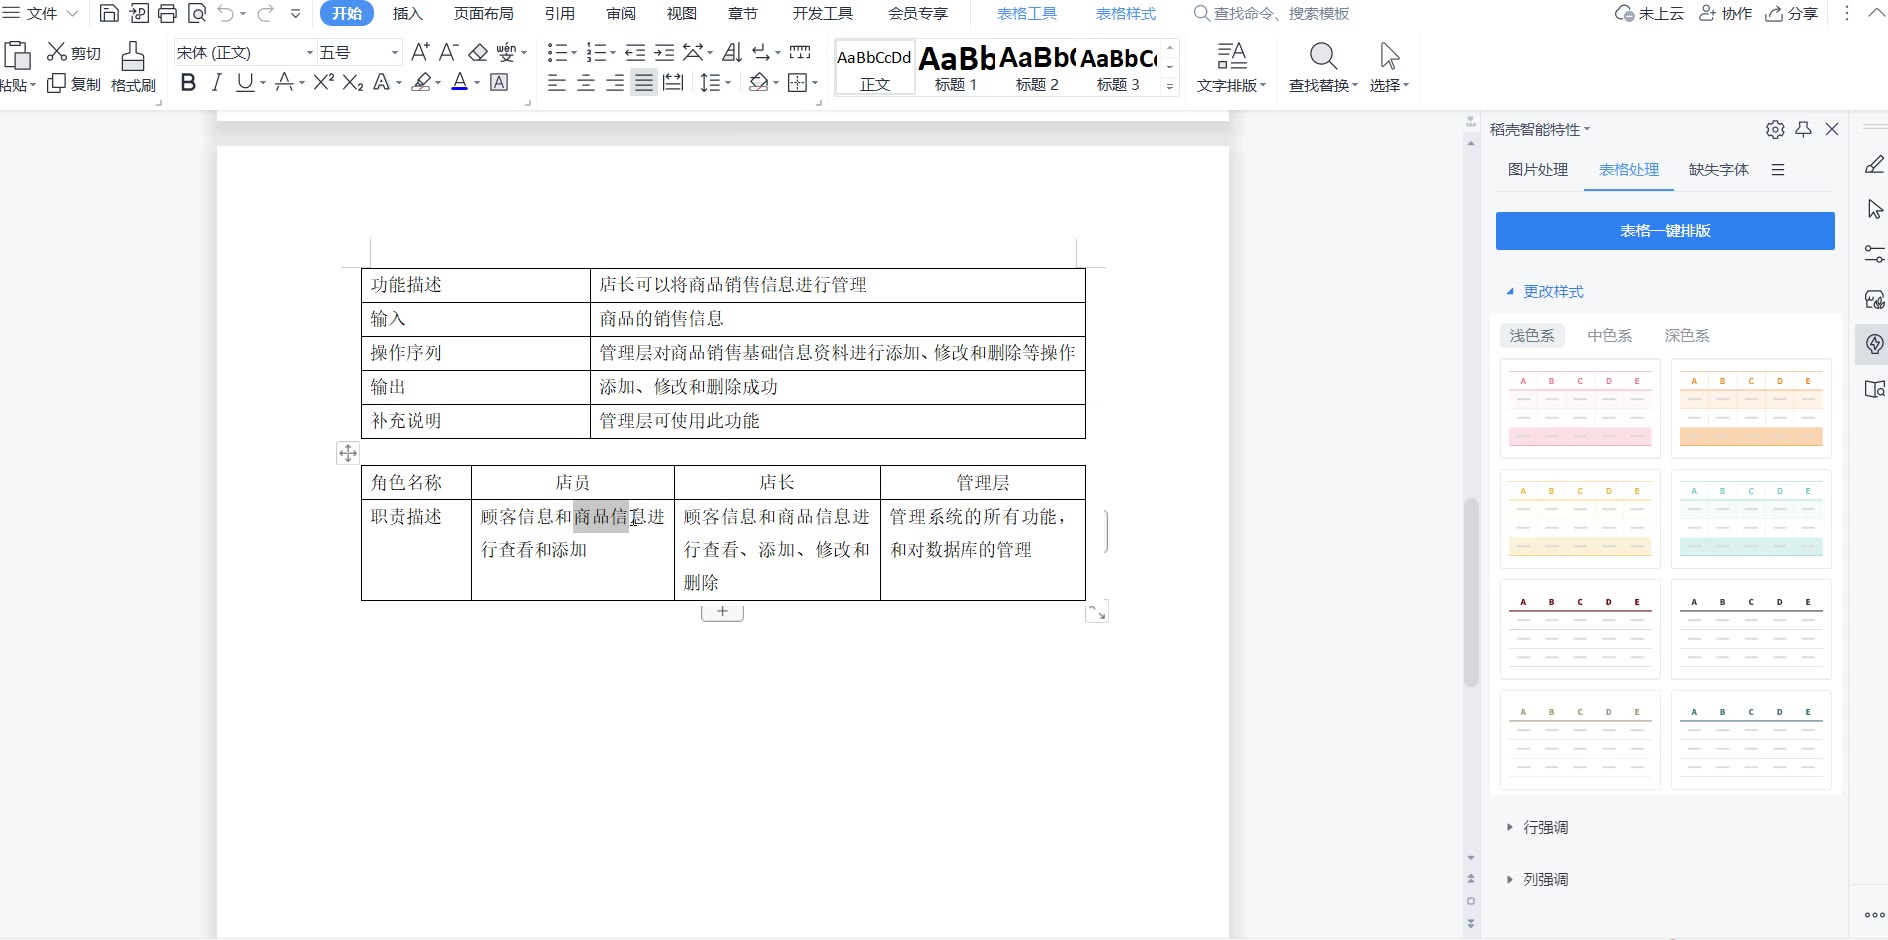Open the font size dropdown 五号
Viewport: 1888px width, 940px height.
pyautogui.click(x=395, y=53)
